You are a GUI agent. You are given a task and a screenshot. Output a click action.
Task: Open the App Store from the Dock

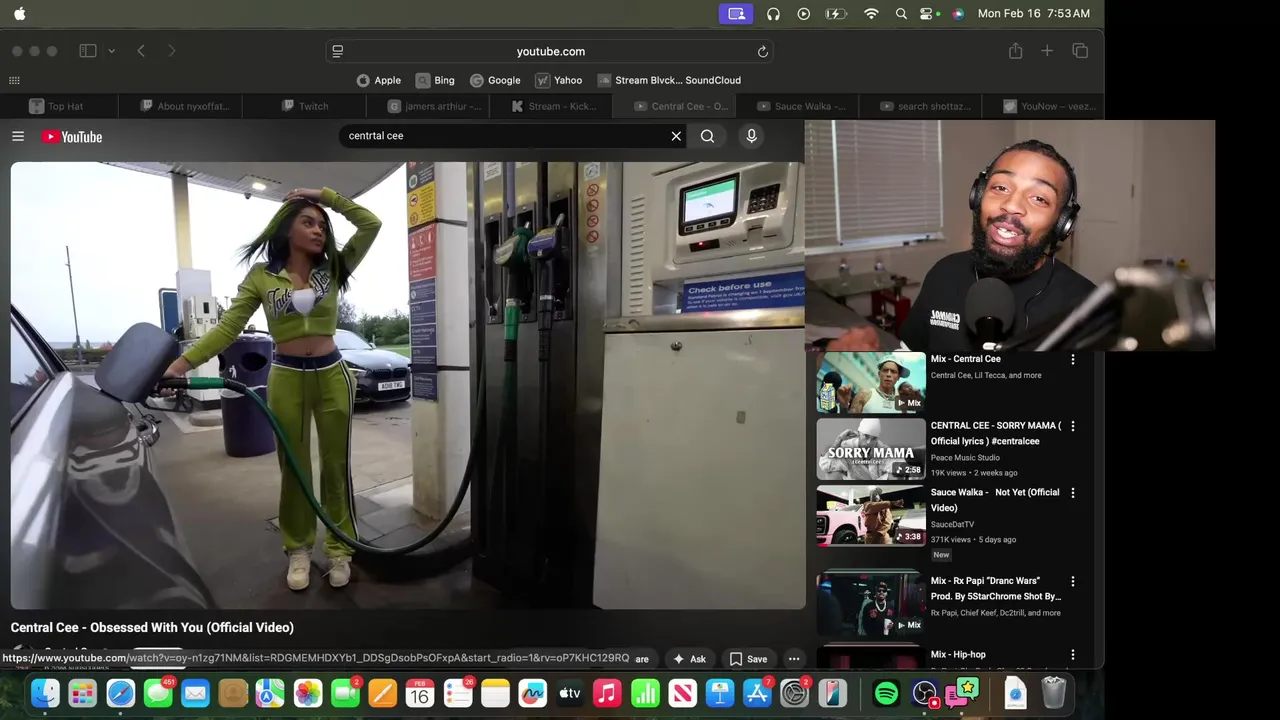click(x=757, y=693)
